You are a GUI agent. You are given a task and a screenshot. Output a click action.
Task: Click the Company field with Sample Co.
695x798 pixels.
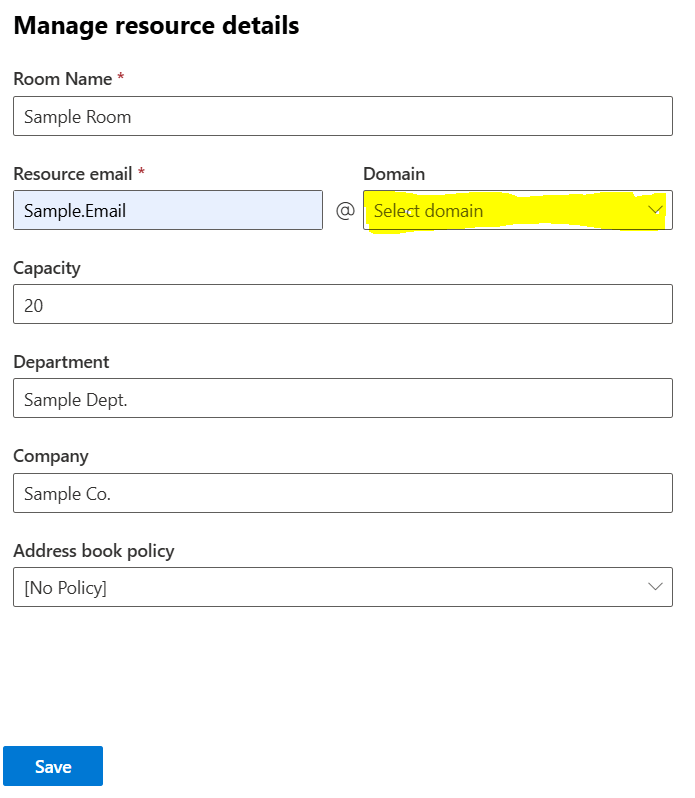(x=343, y=493)
